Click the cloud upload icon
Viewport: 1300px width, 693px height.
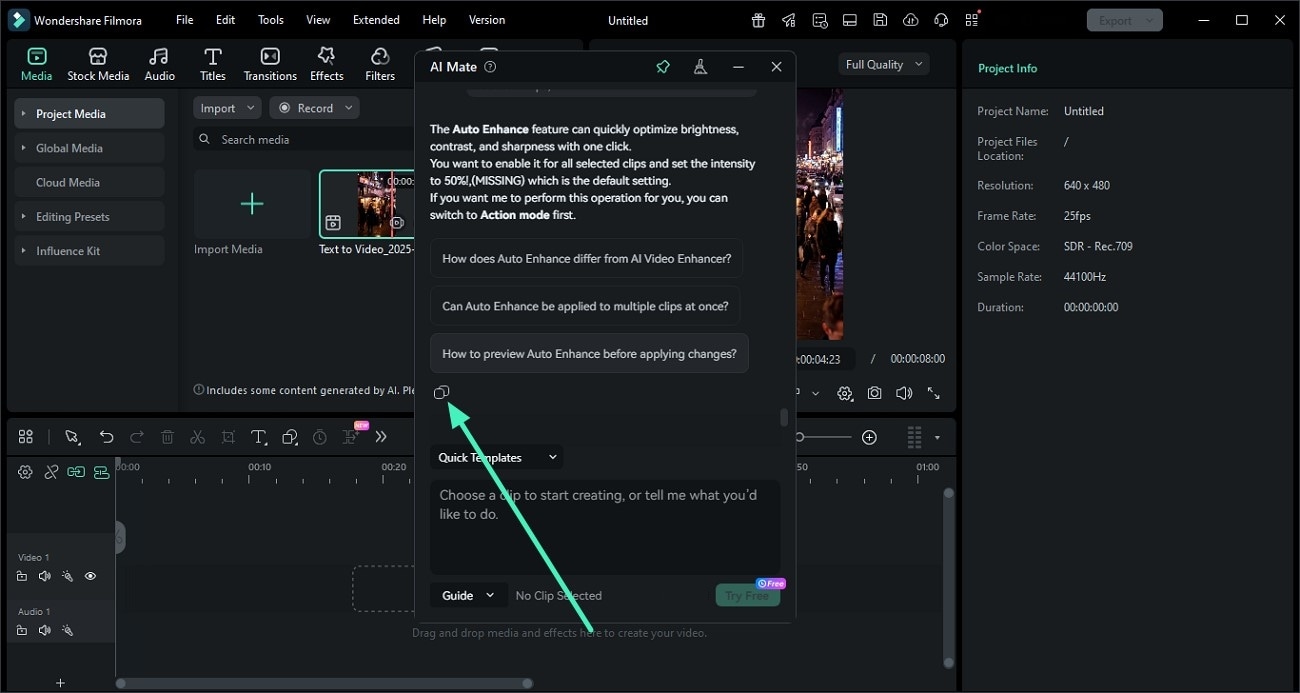pyautogui.click(x=910, y=20)
